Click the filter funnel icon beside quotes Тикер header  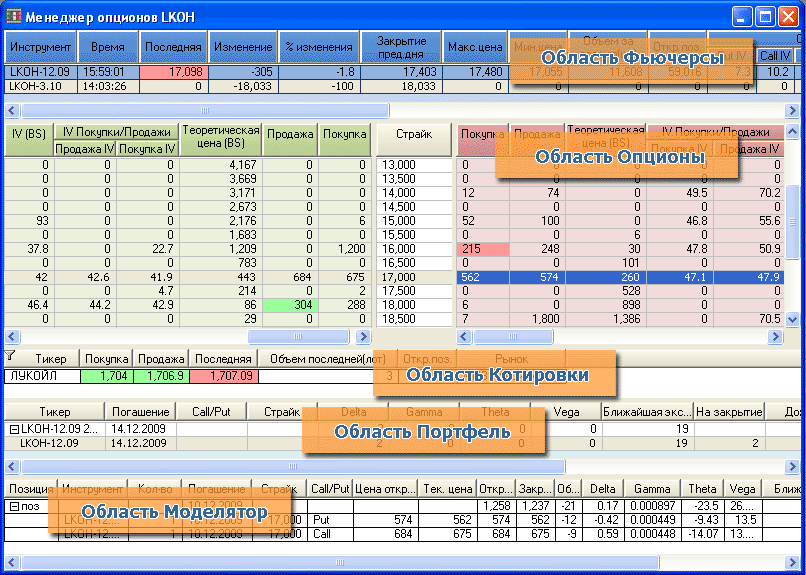click(x=10, y=356)
